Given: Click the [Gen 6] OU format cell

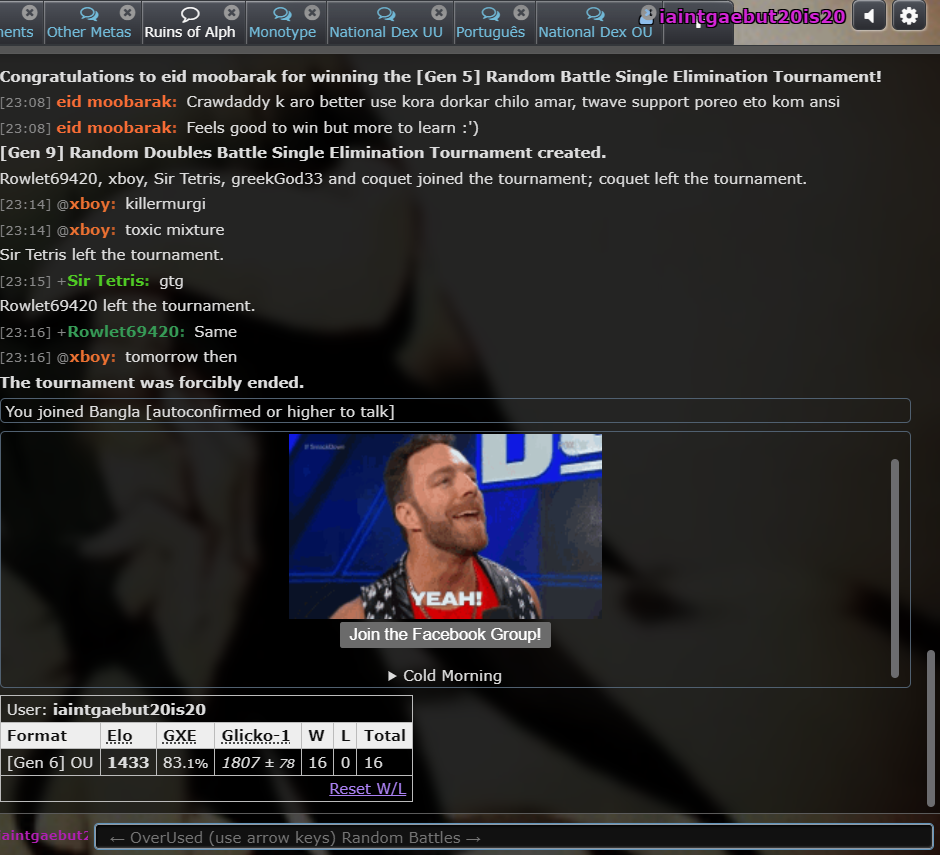Looking at the screenshot, I should click(50, 763).
